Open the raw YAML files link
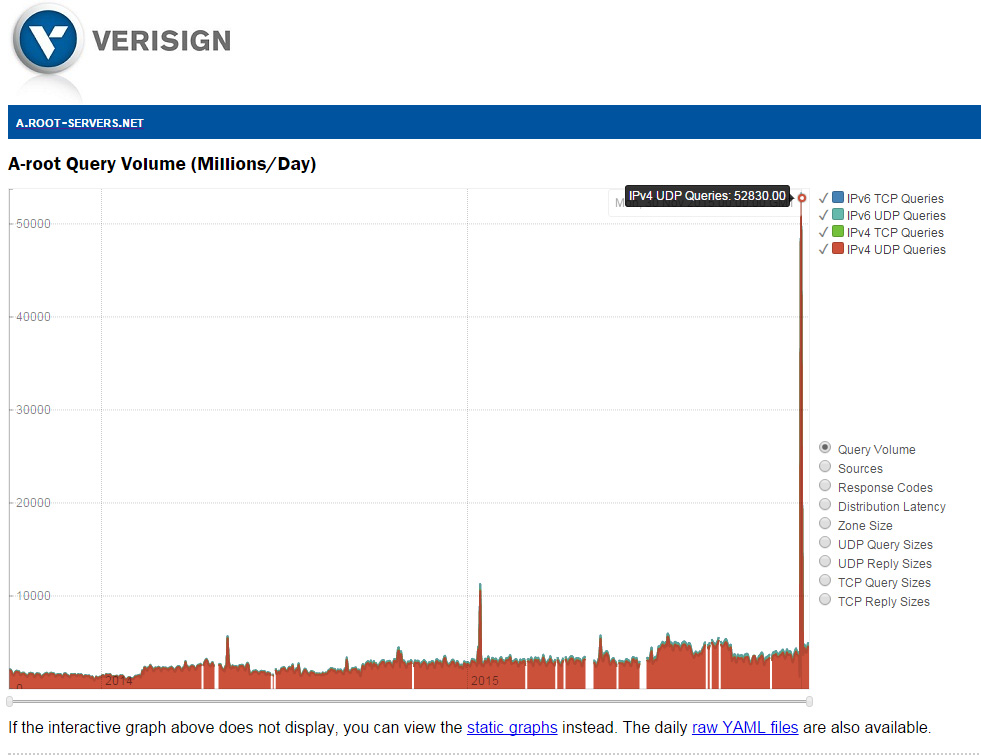 pyautogui.click(x=745, y=727)
